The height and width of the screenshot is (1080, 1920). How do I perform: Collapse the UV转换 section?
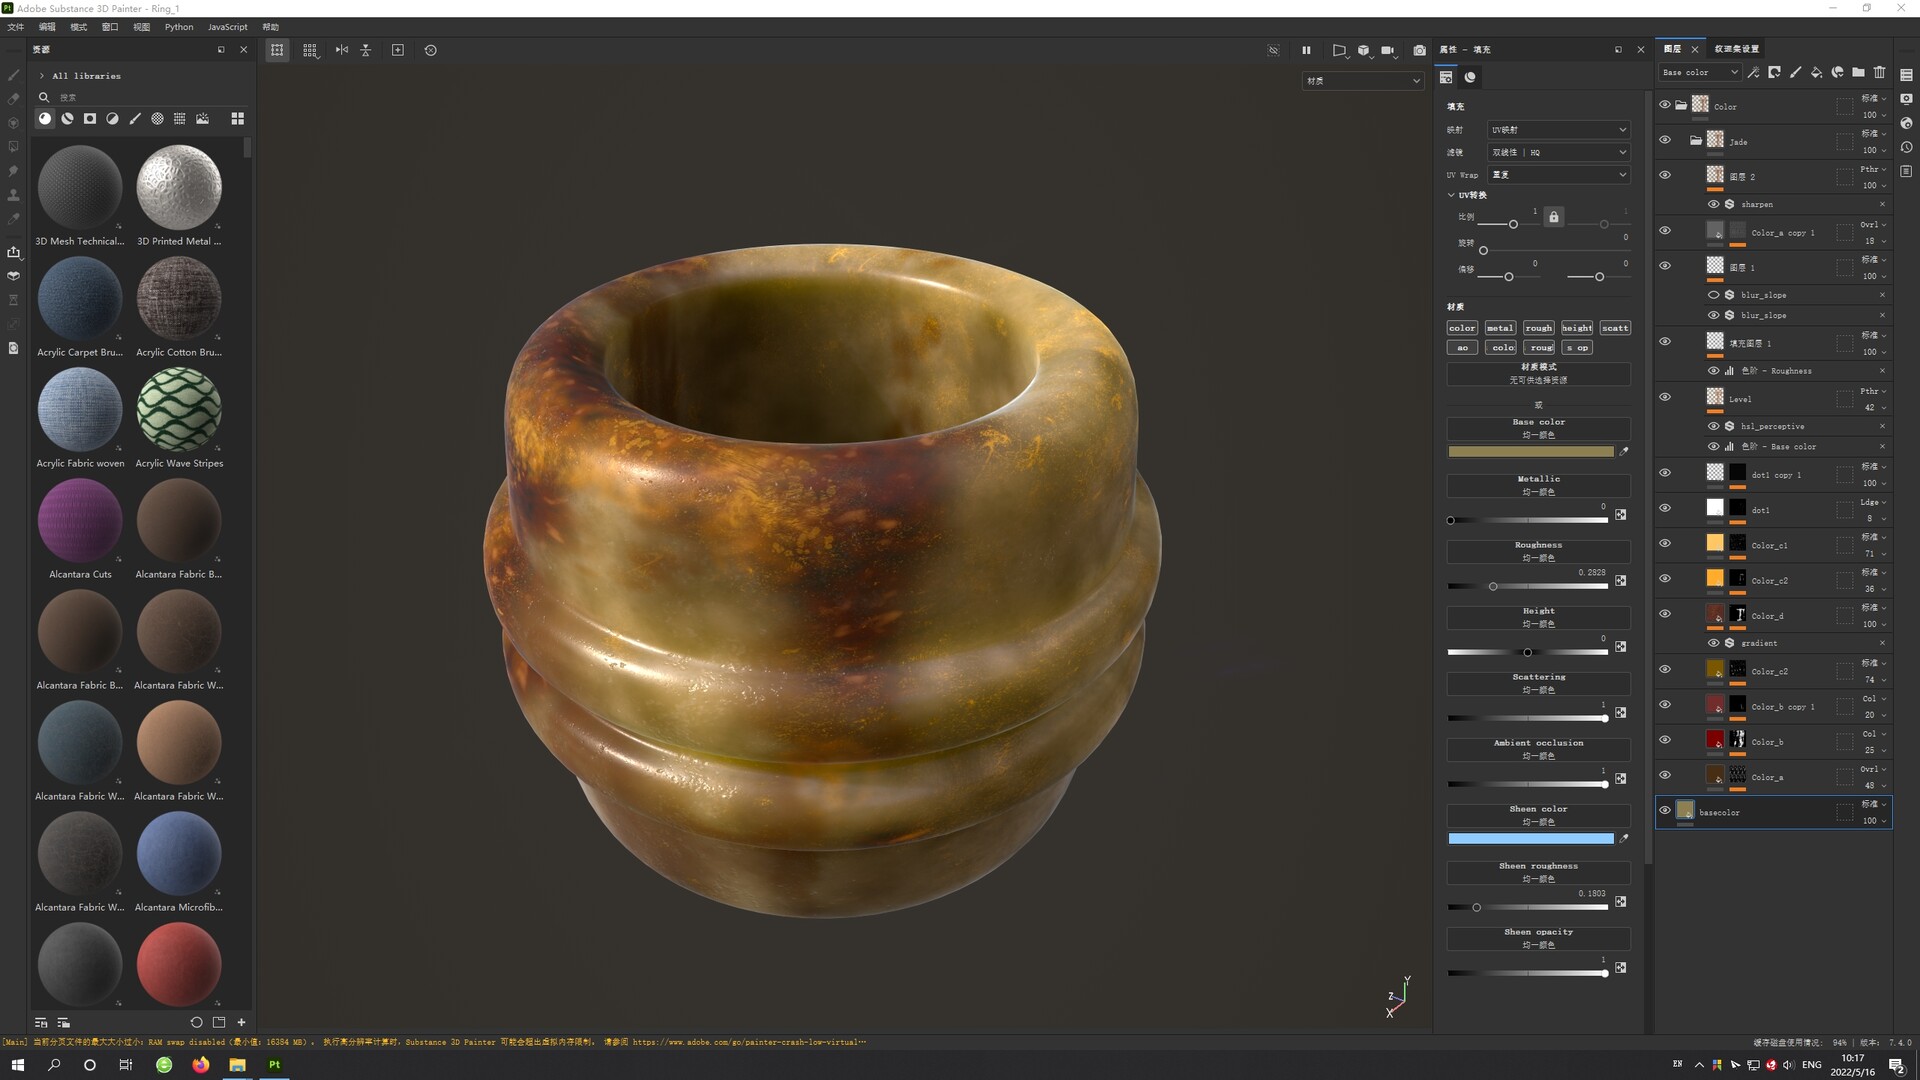point(1452,195)
